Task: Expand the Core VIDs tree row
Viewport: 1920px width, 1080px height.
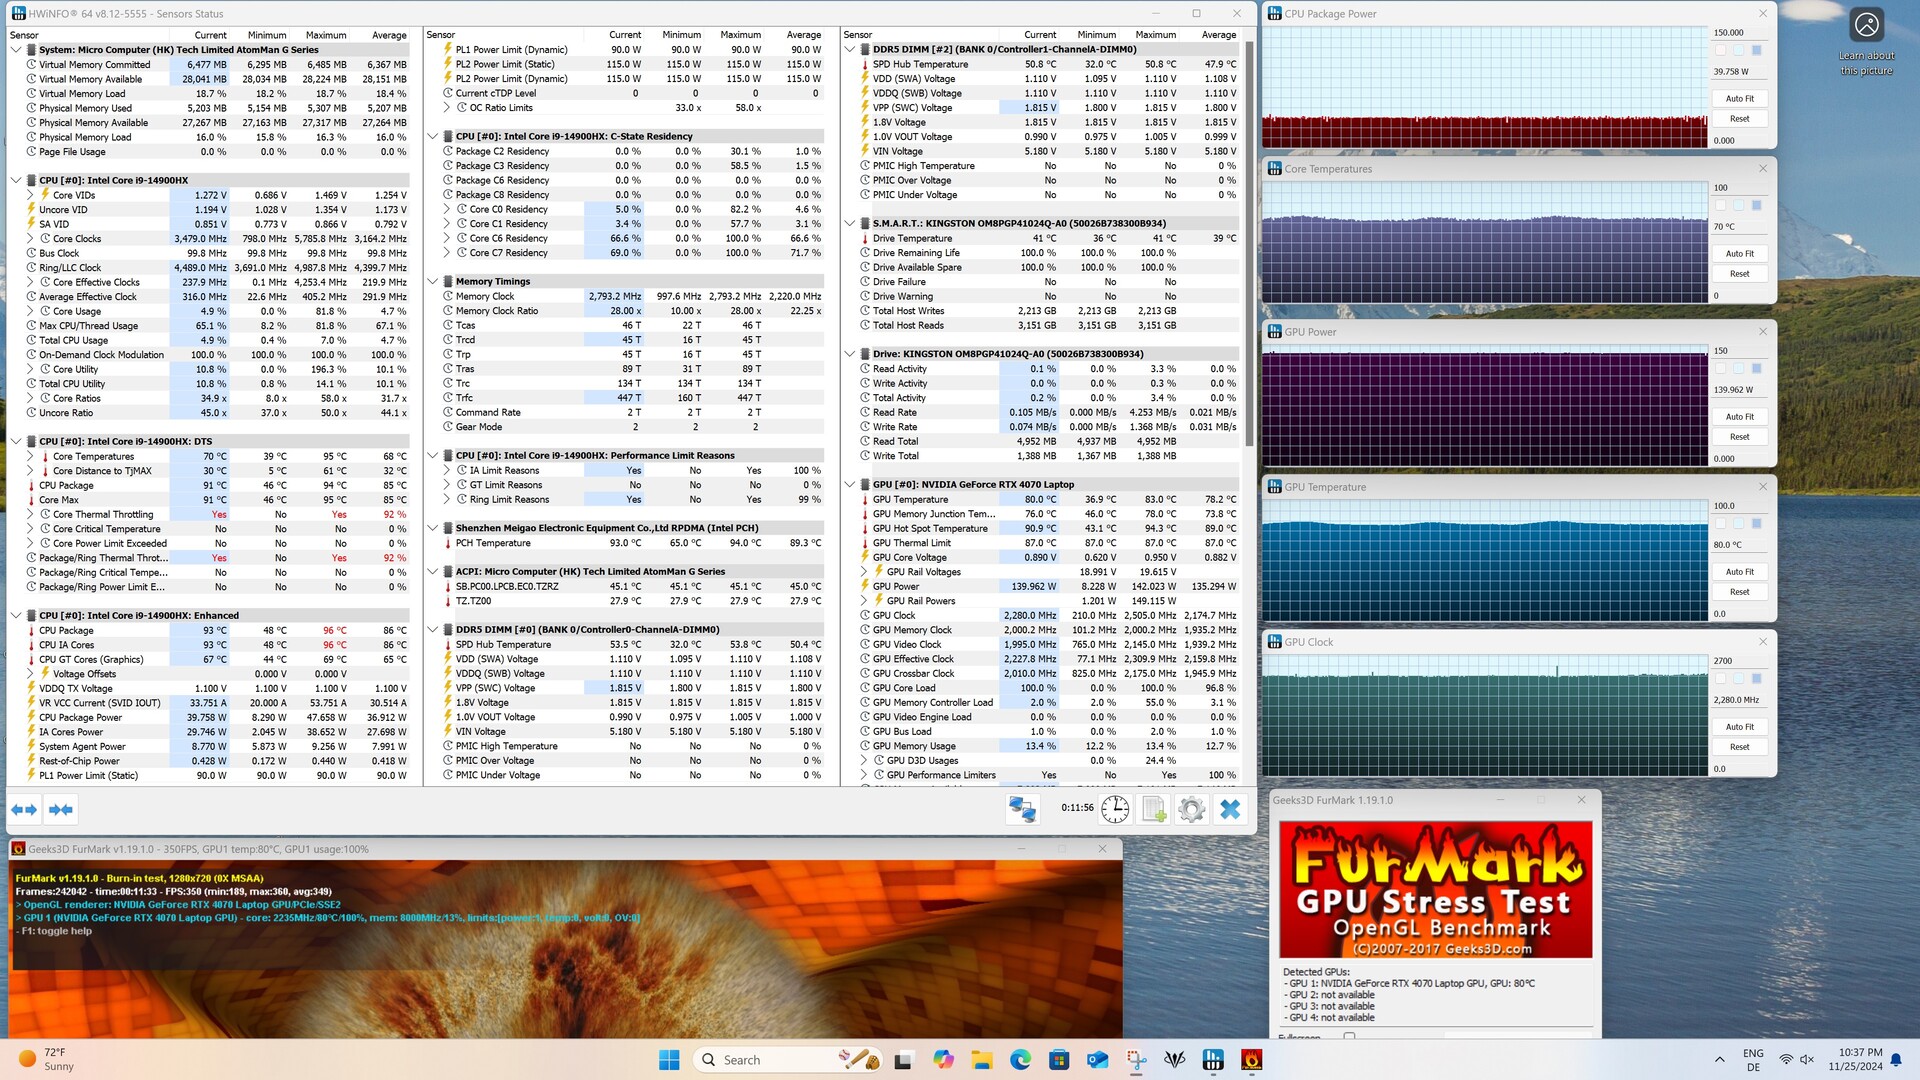Action: click(30, 195)
